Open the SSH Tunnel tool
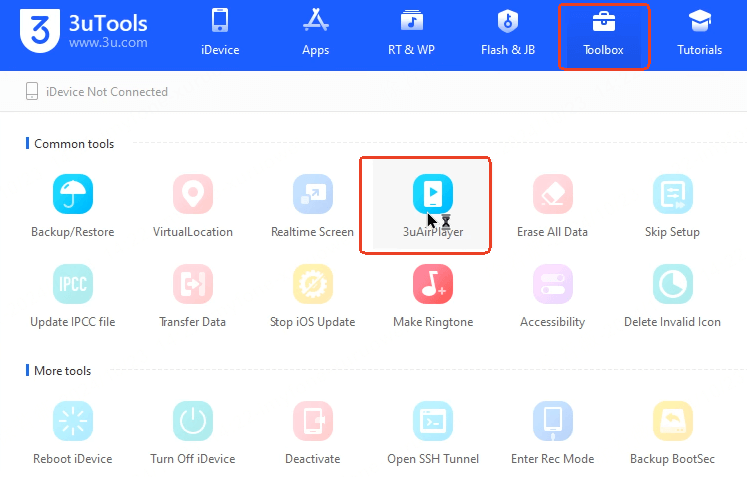The image size is (747, 477). coord(433,422)
